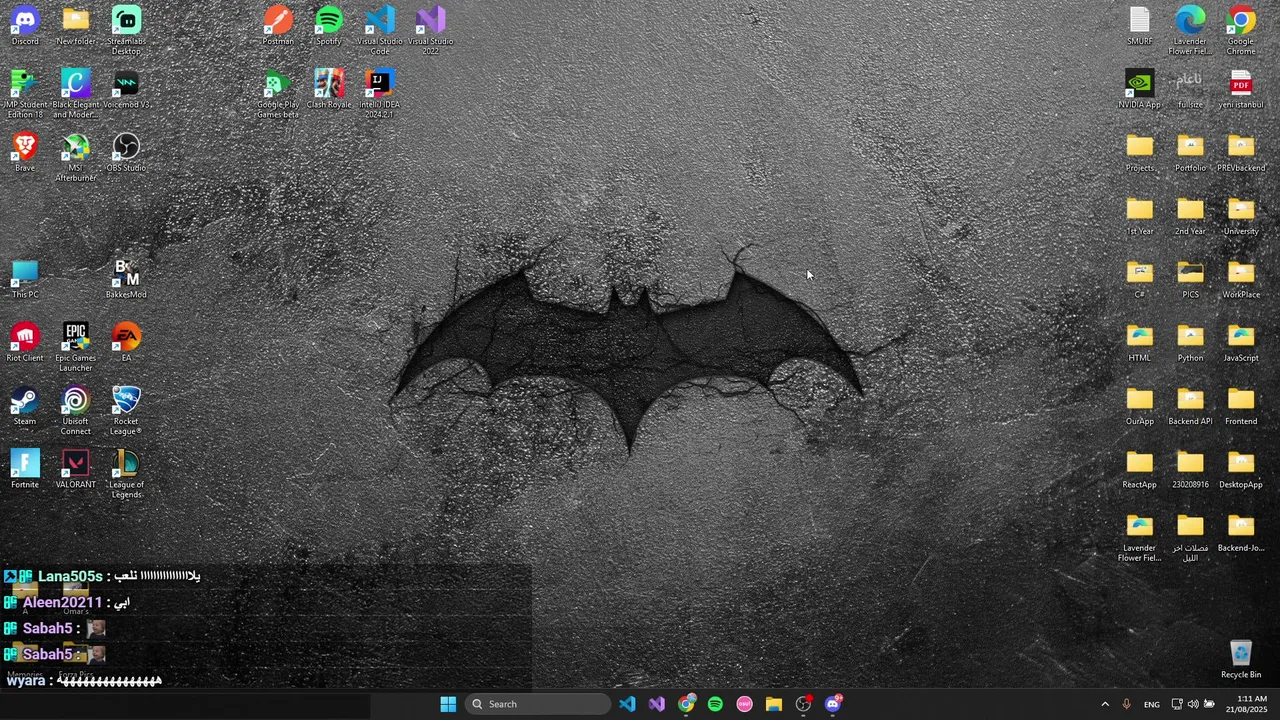The height and width of the screenshot is (720, 1280).
Task: Open the Discord desktop shortcut
Action: 25,26
